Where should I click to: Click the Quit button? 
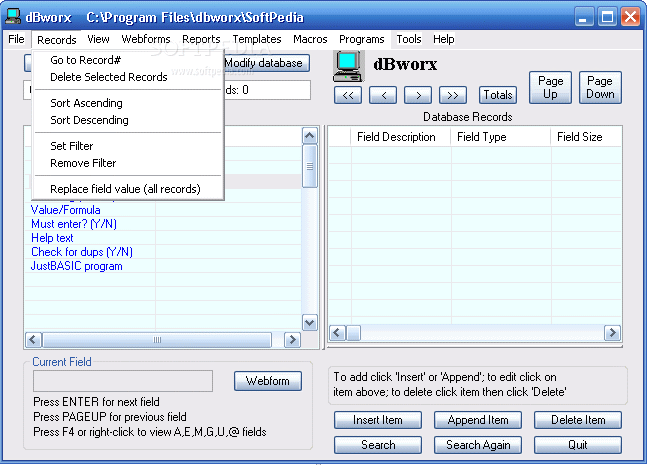[578, 445]
